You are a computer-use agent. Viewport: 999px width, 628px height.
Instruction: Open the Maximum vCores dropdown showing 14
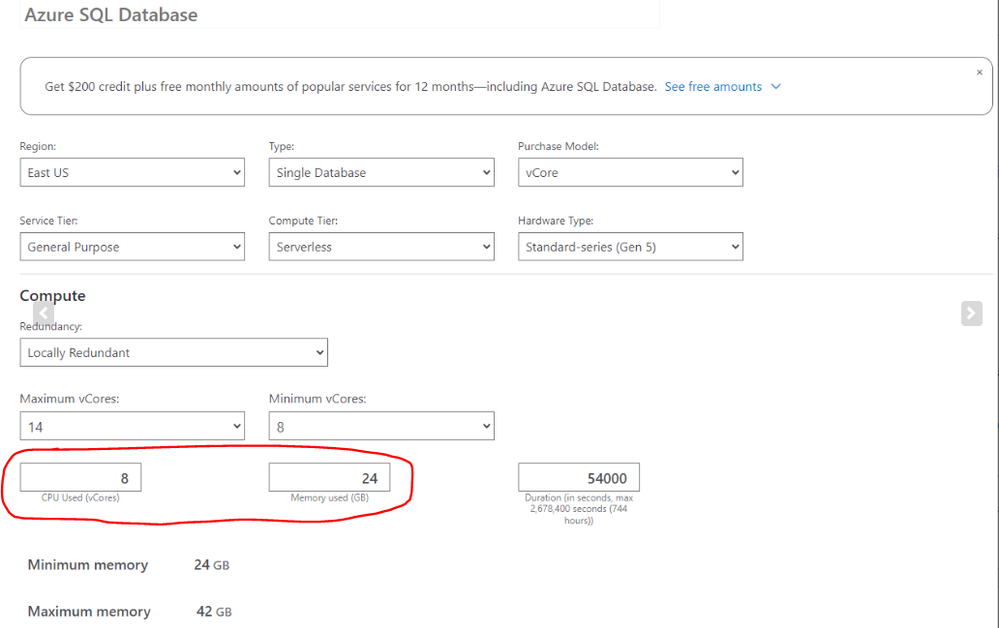coord(132,427)
